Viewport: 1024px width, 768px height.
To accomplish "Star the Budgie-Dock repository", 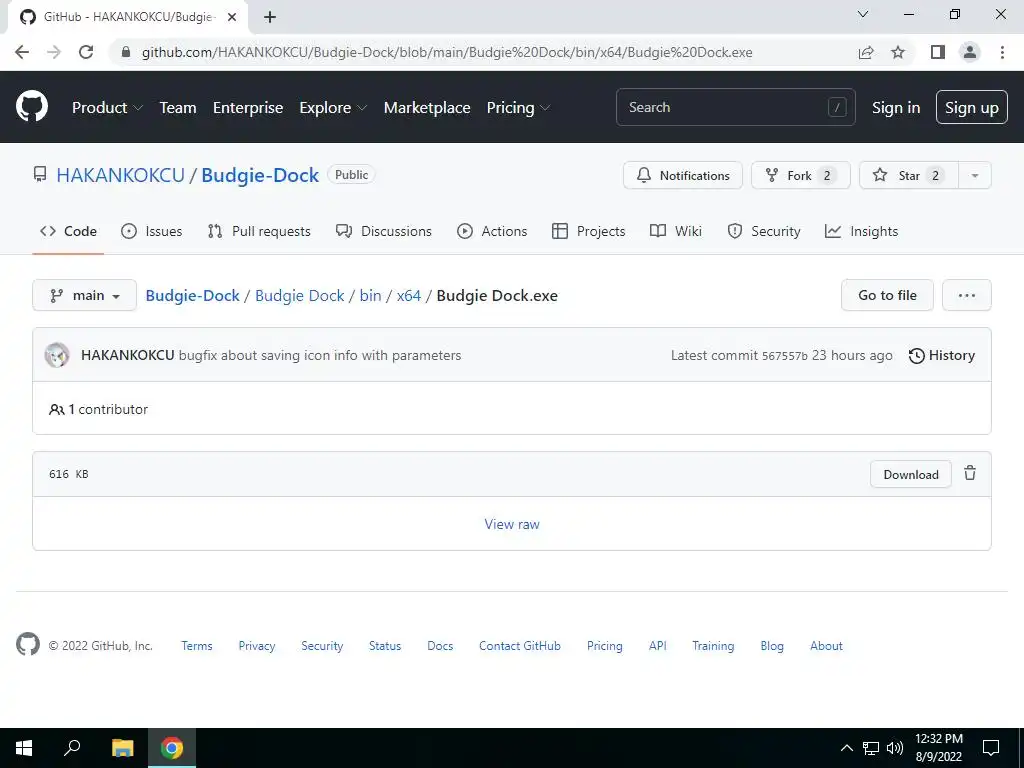I will point(908,175).
